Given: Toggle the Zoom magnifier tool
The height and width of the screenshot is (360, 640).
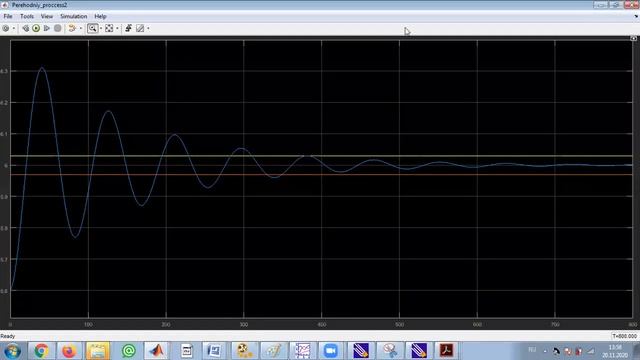Looking at the screenshot, I should tap(93, 28).
